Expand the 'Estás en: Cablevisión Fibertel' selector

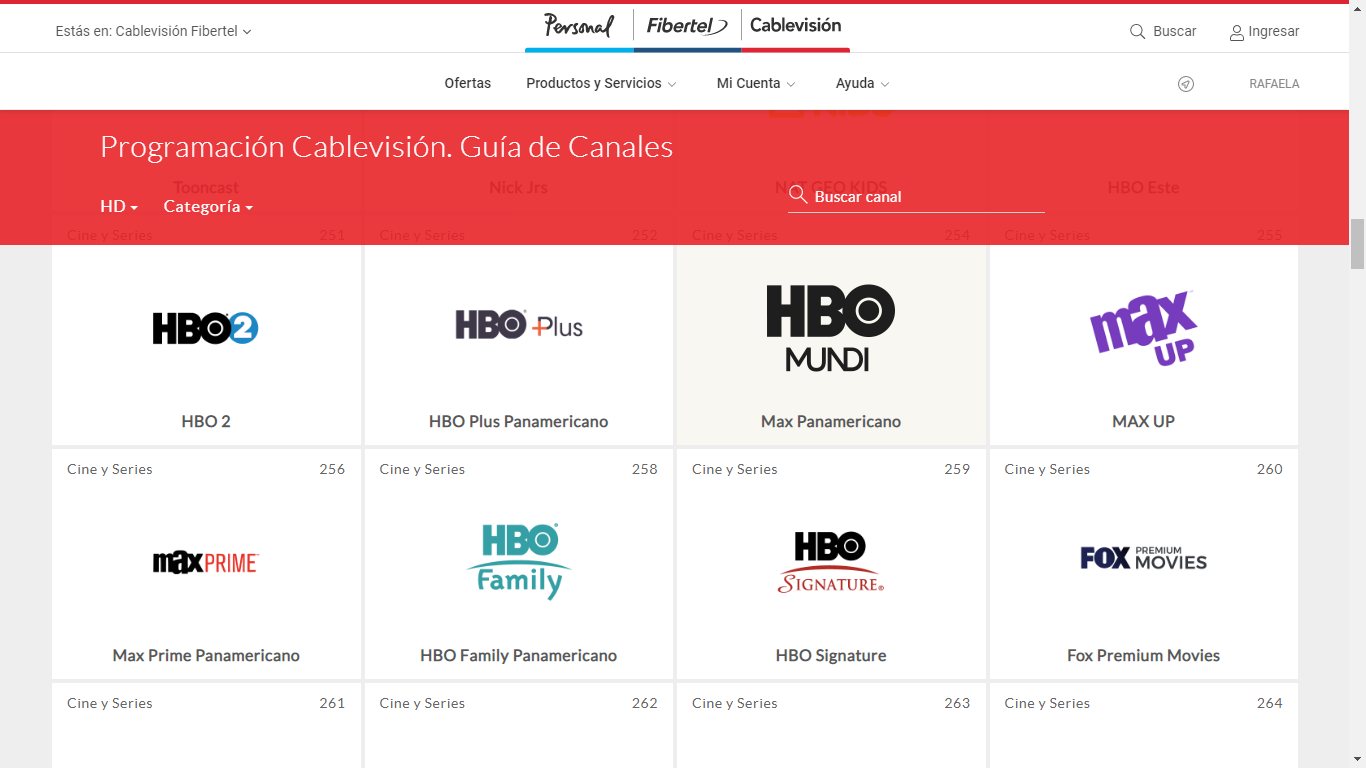(154, 31)
